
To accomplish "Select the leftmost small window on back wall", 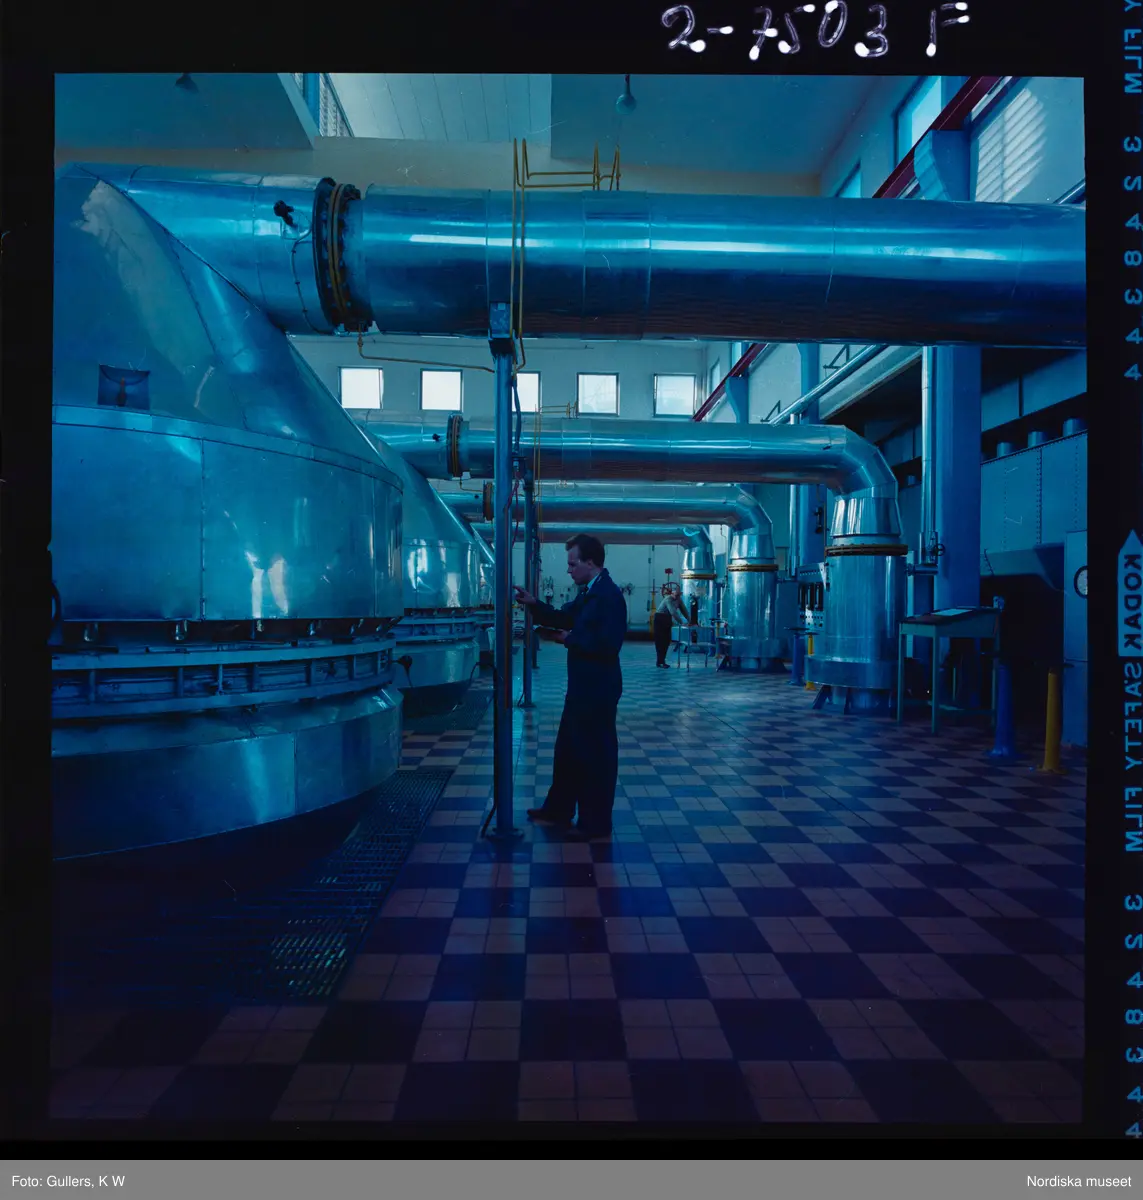I will click(x=361, y=388).
